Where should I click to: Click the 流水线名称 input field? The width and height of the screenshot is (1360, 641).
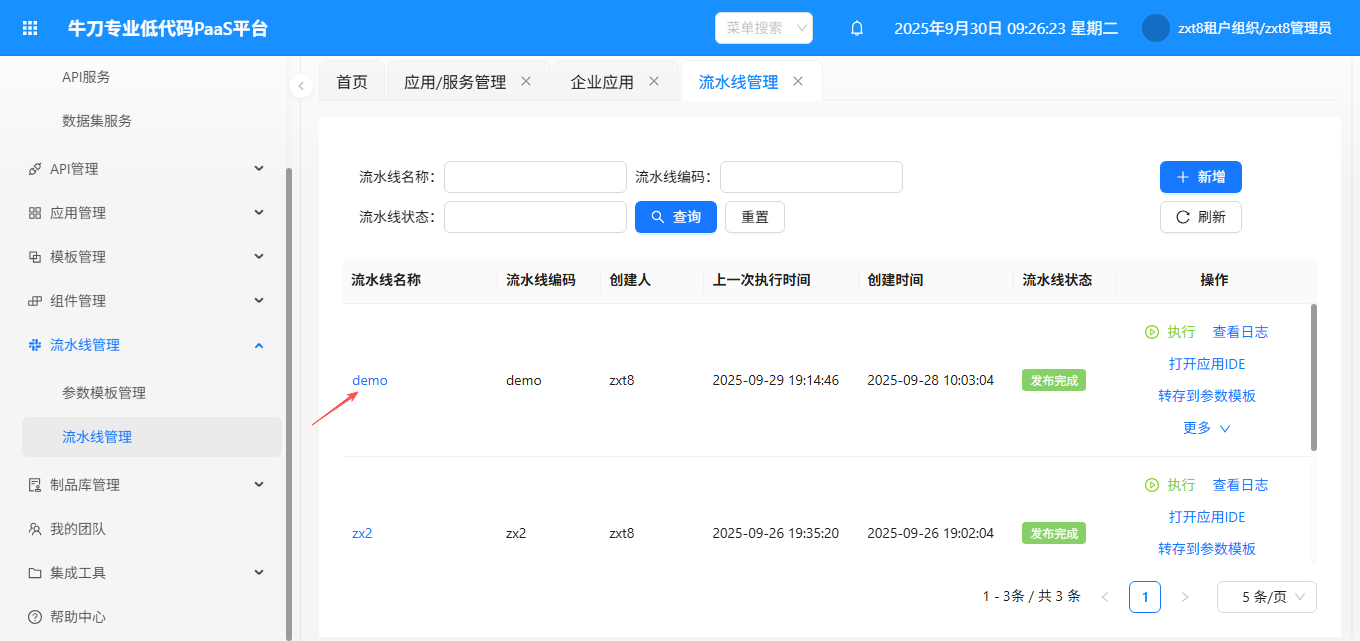[535, 177]
